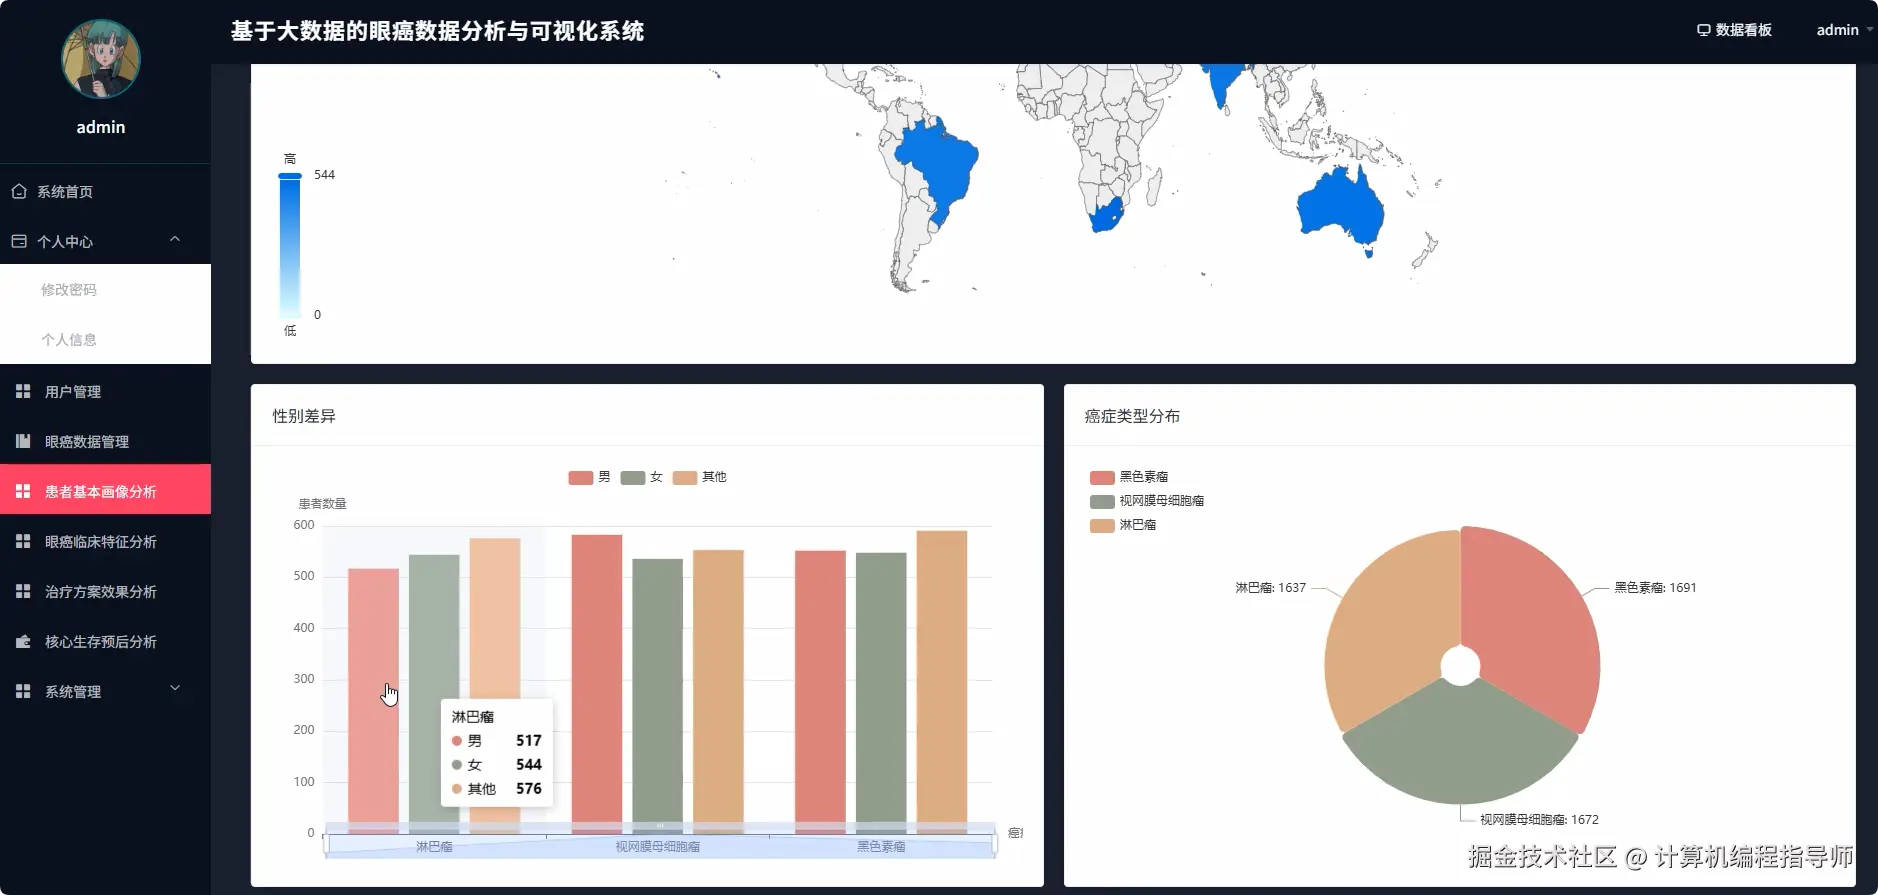Click India on the world map
The height and width of the screenshot is (895, 1878).
(1222, 82)
